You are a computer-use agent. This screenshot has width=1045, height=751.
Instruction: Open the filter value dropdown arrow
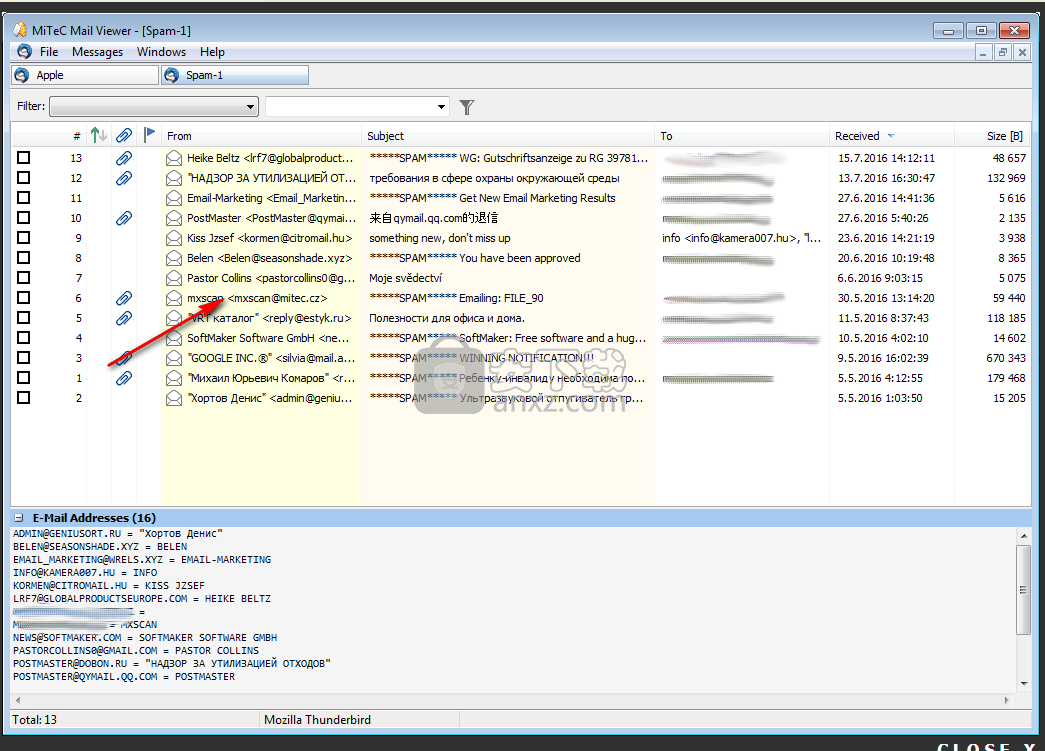coord(441,107)
